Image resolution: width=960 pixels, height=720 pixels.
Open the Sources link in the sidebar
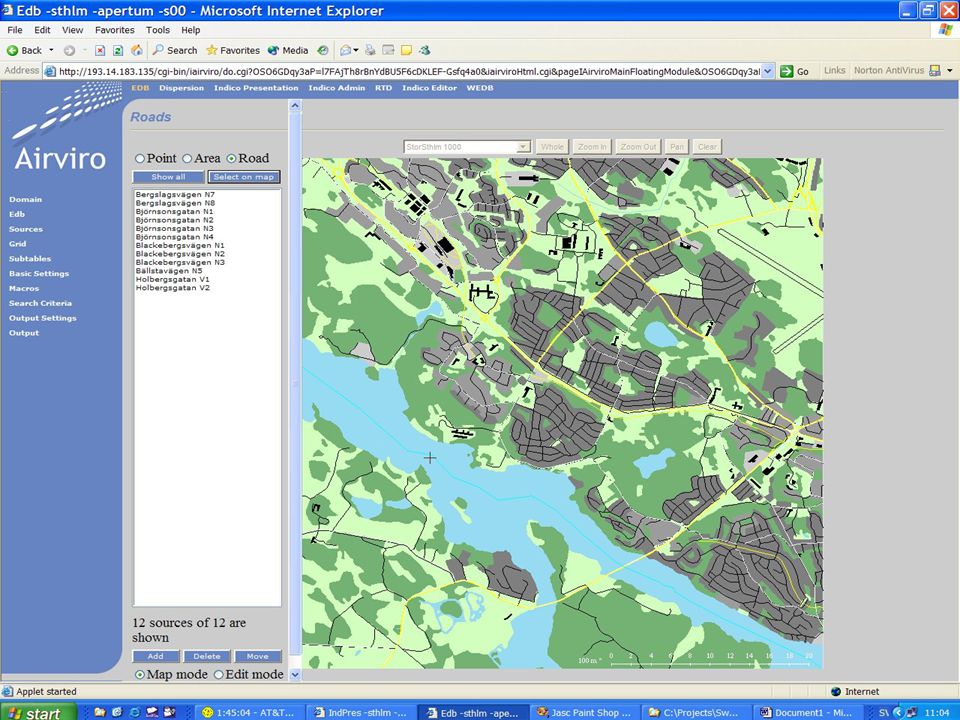pos(26,229)
